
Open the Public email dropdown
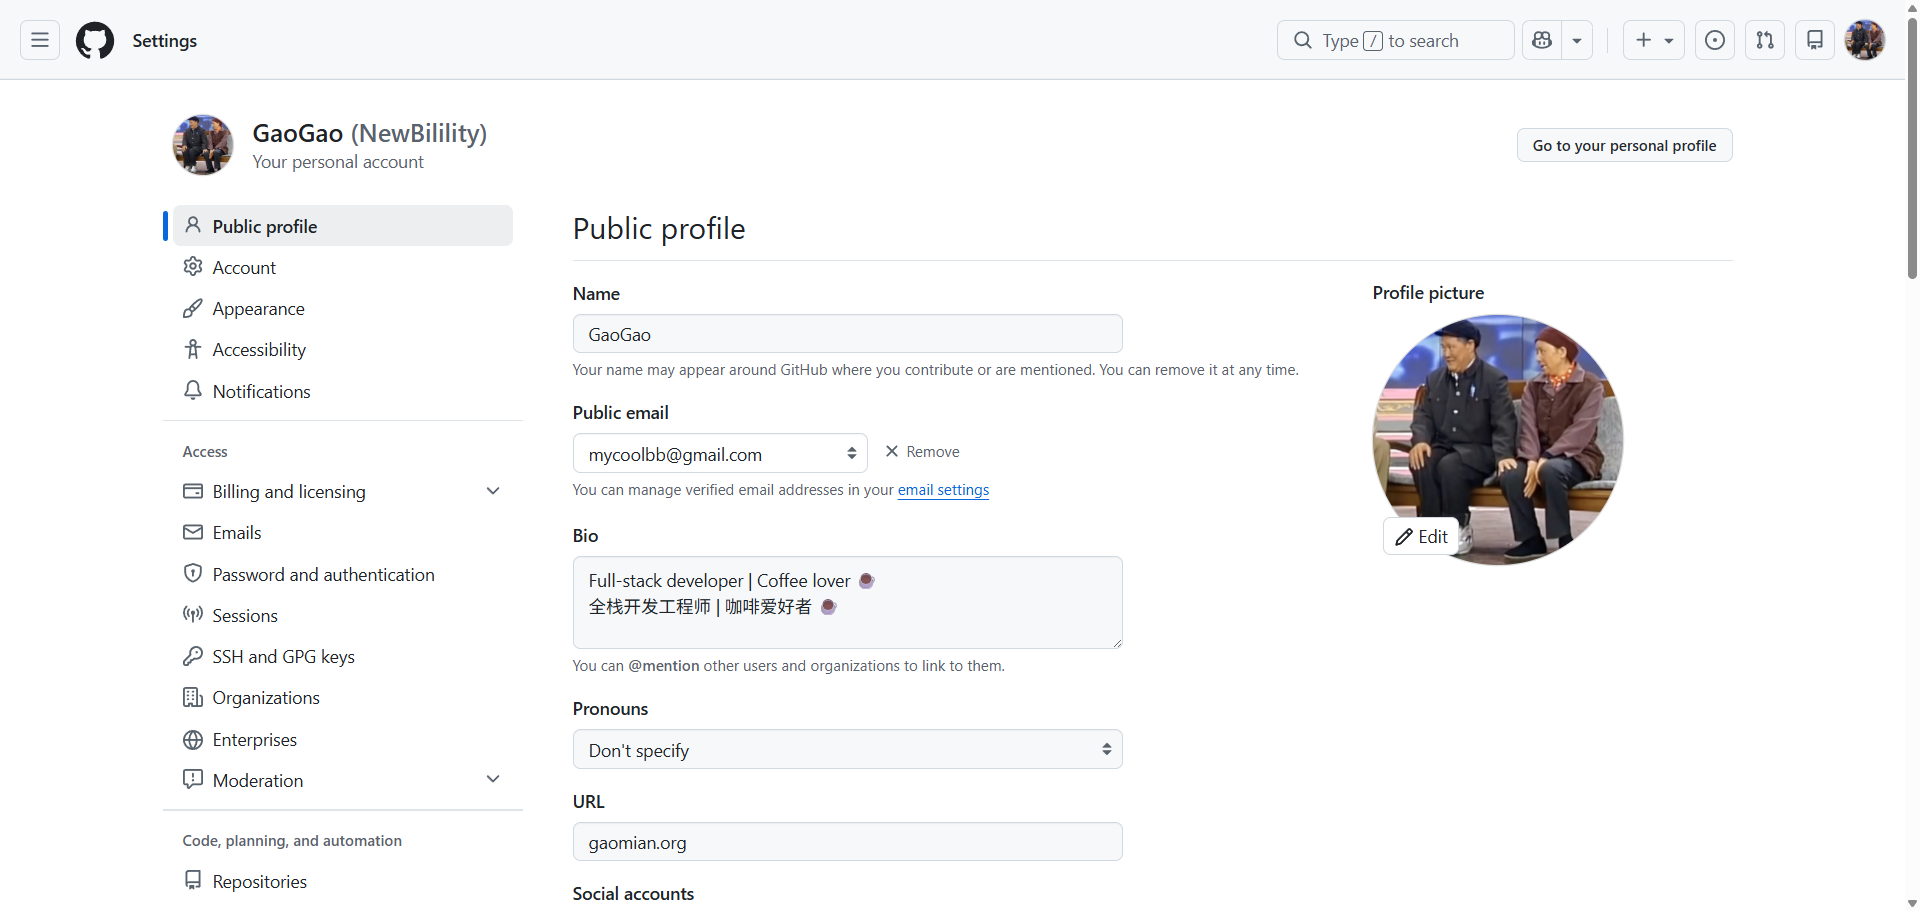click(720, 453)
